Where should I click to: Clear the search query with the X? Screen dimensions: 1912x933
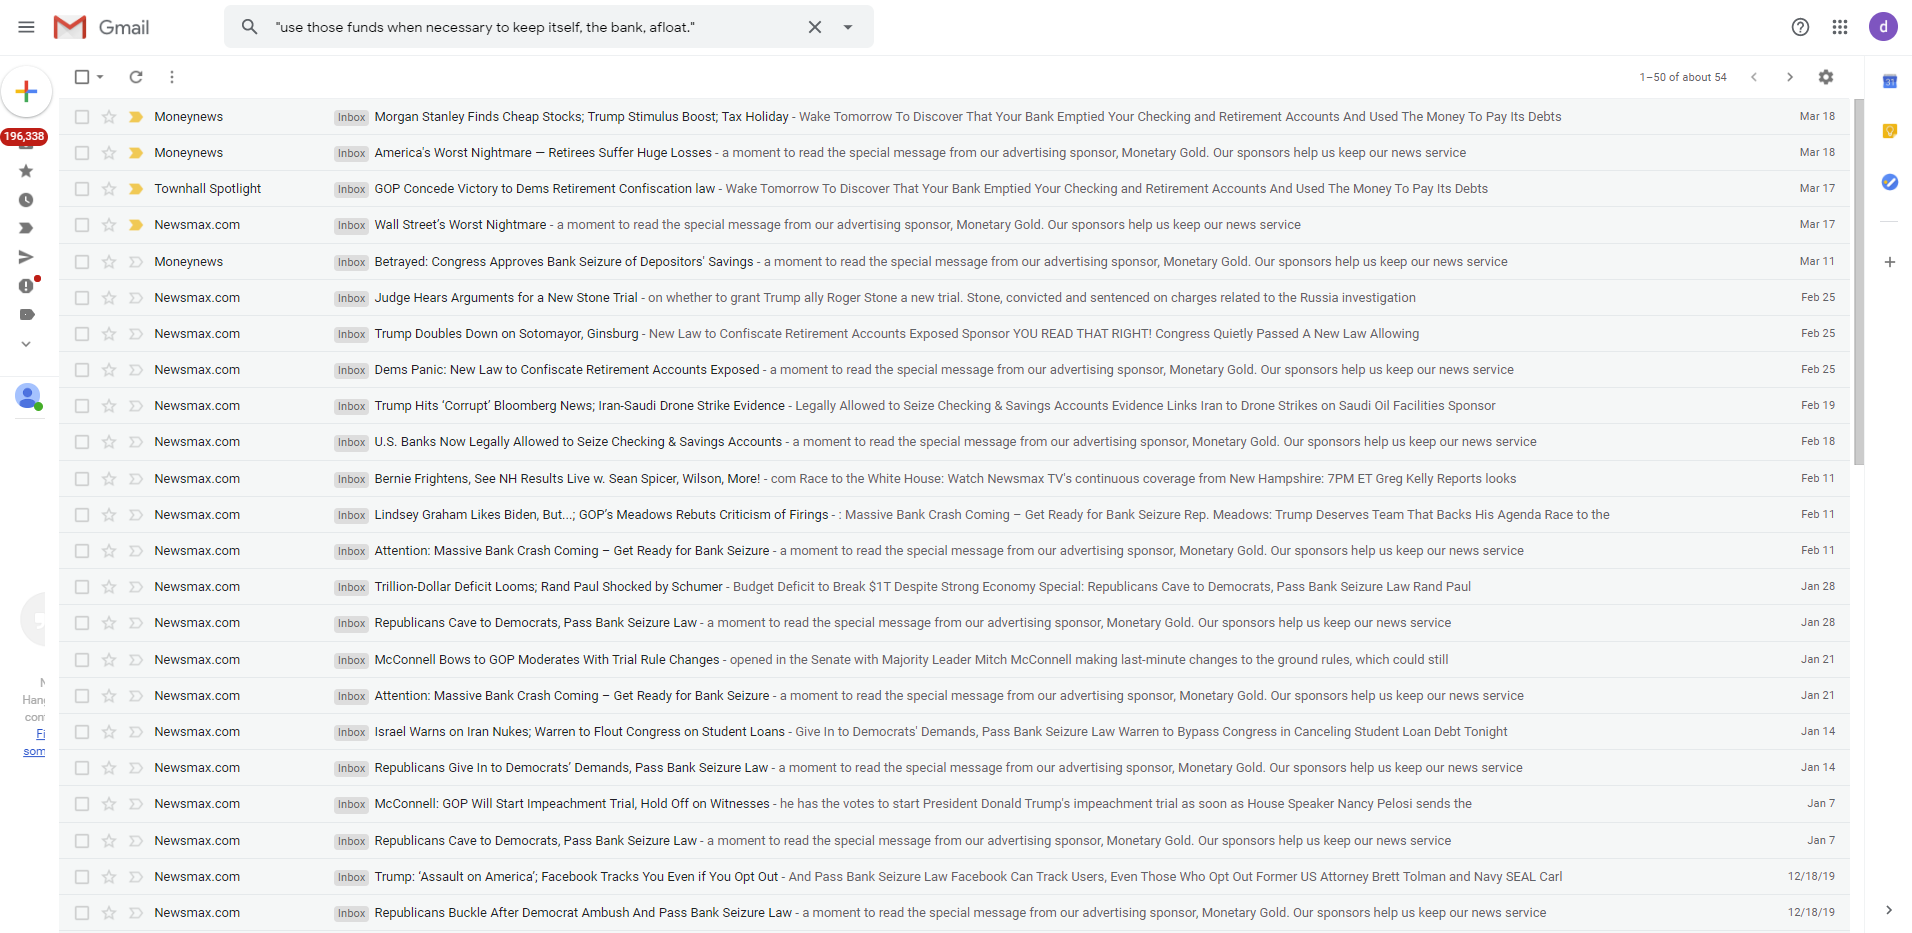(x=814, y=27)
